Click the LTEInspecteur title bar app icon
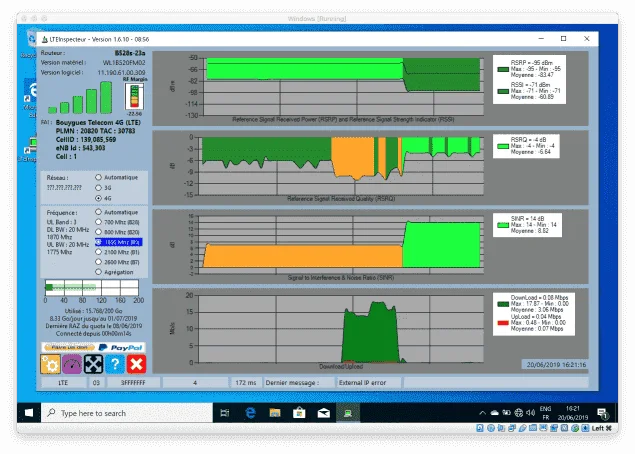635x454 pixels. pyautogui.click(x=45, y=39)
